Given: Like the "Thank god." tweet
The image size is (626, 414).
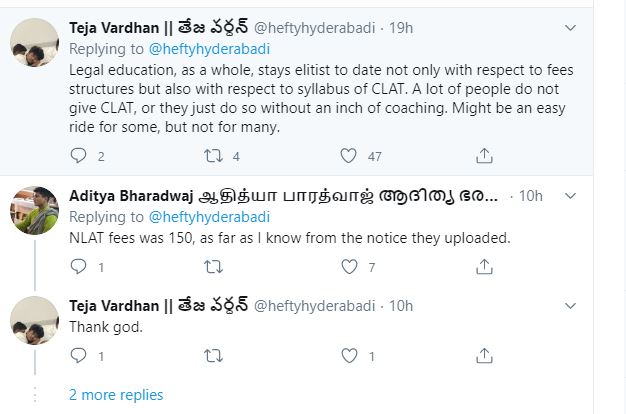Looking at the screenshot, I should point(348,355).
